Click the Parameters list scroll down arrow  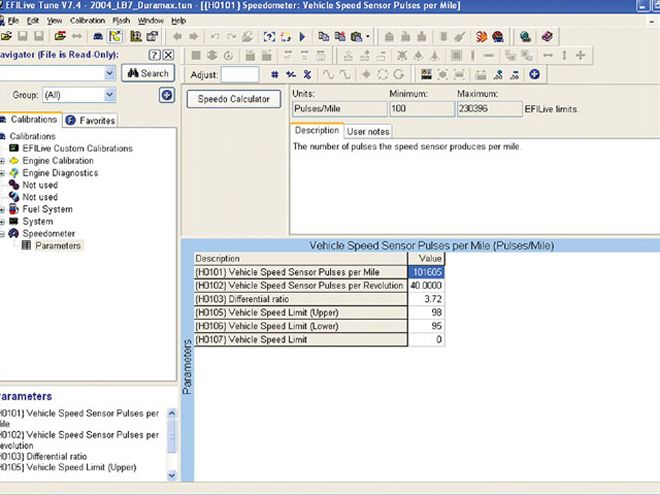click(172, 476)
